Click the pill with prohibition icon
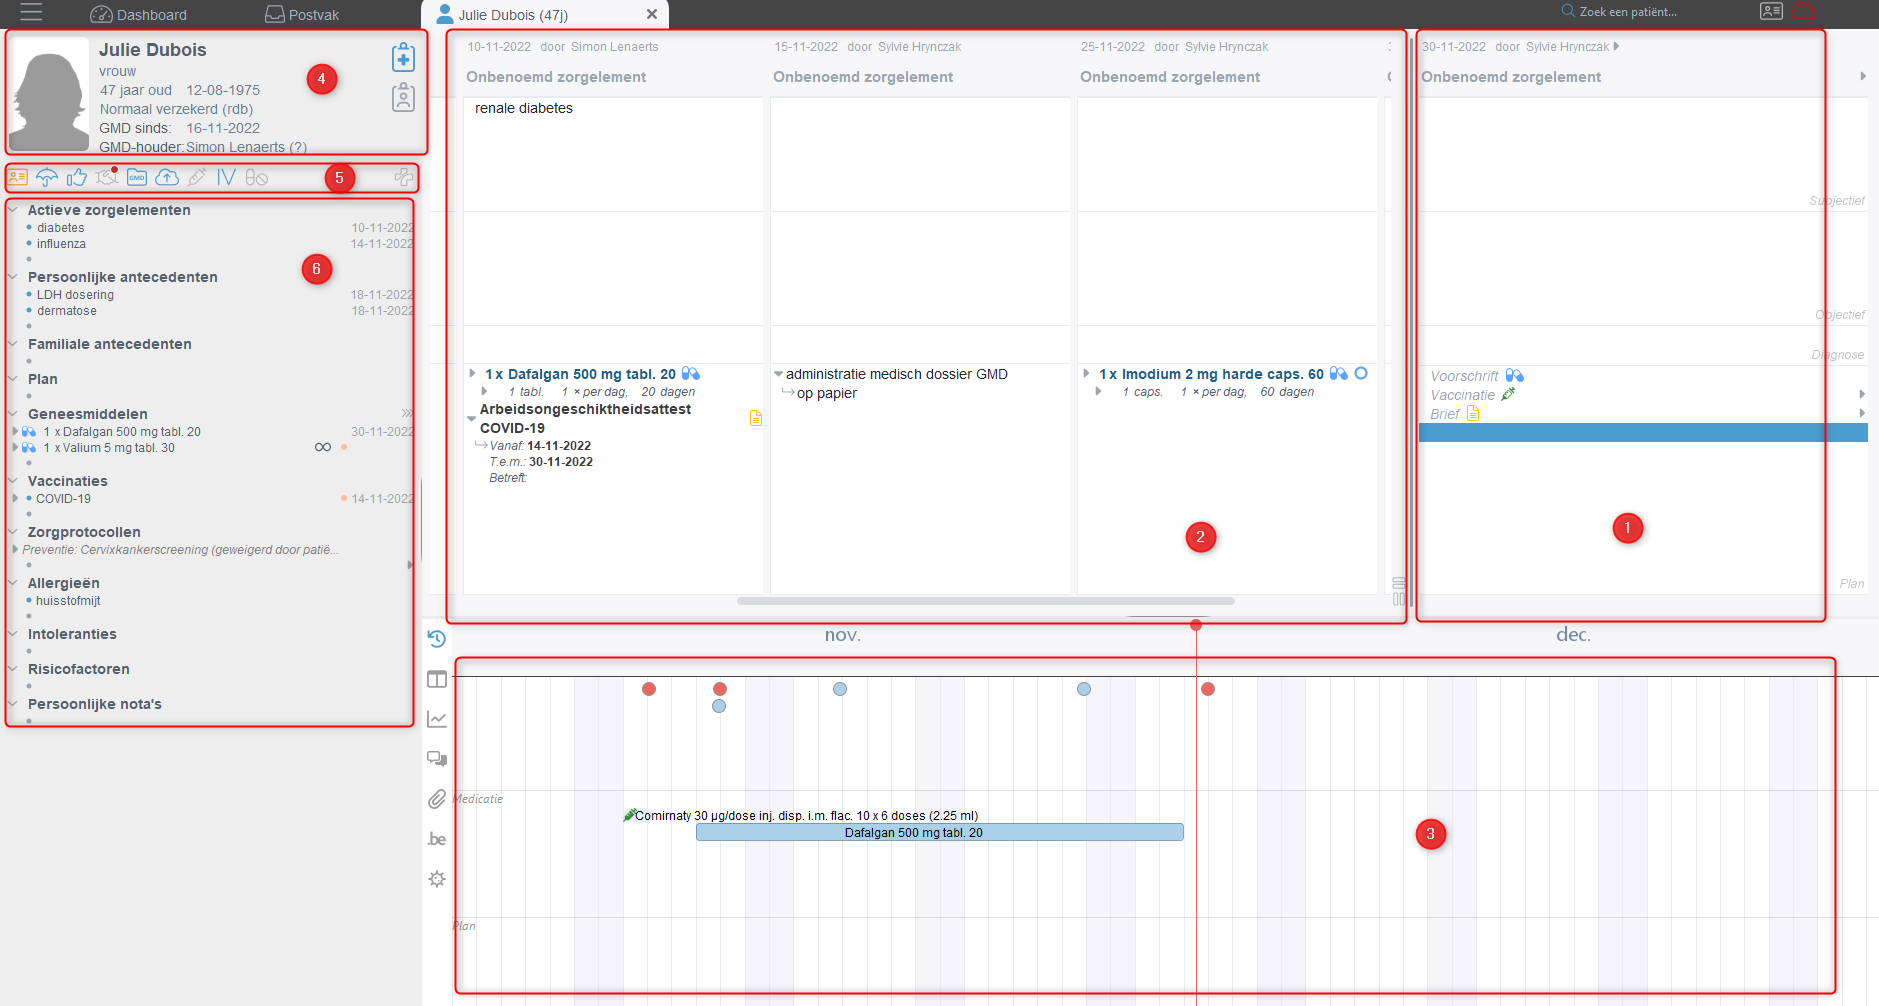The height and width of the screenshot is (1006, 1879). coord(257,177)
